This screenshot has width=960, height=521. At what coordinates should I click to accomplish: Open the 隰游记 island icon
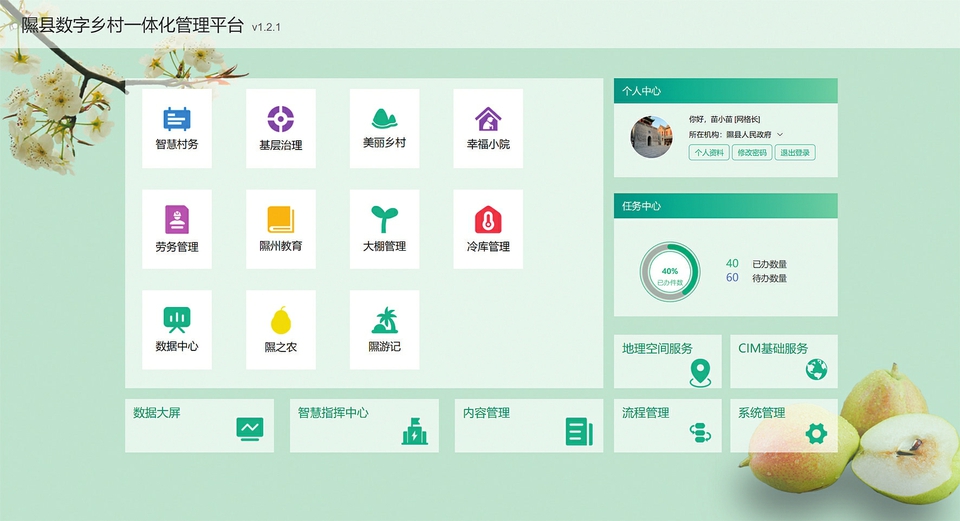(384, 321)
